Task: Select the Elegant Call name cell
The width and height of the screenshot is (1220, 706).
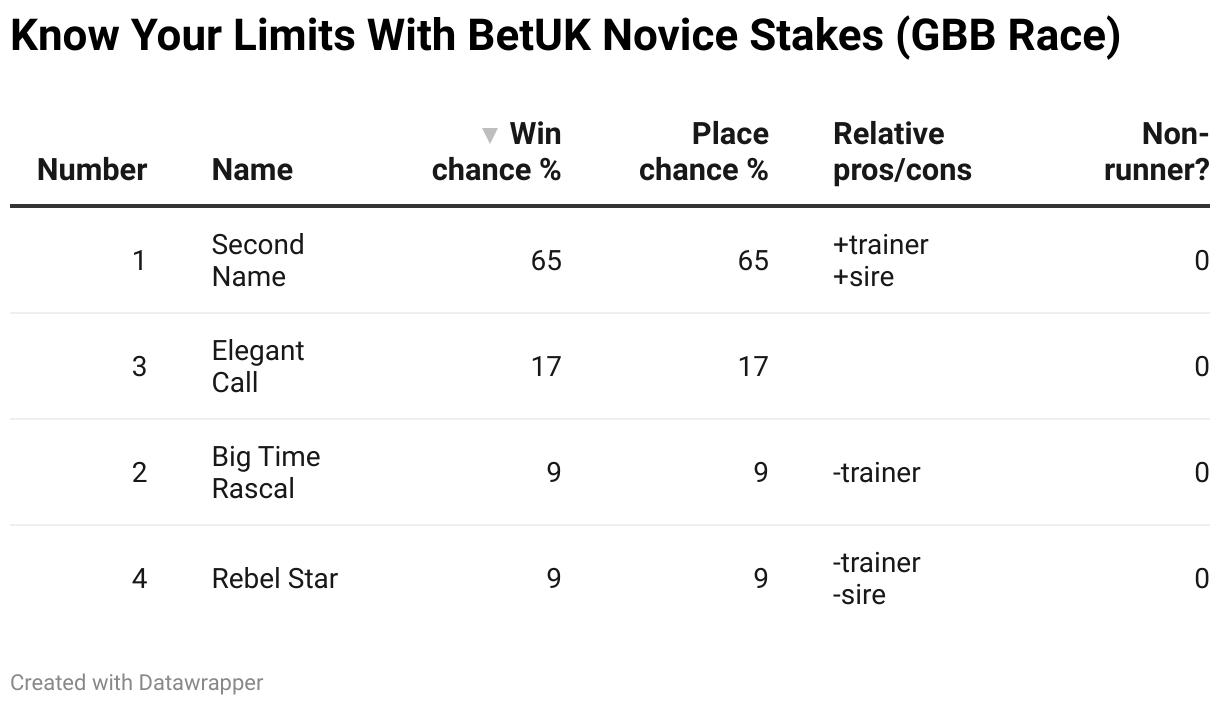Action: click(257, 366)
